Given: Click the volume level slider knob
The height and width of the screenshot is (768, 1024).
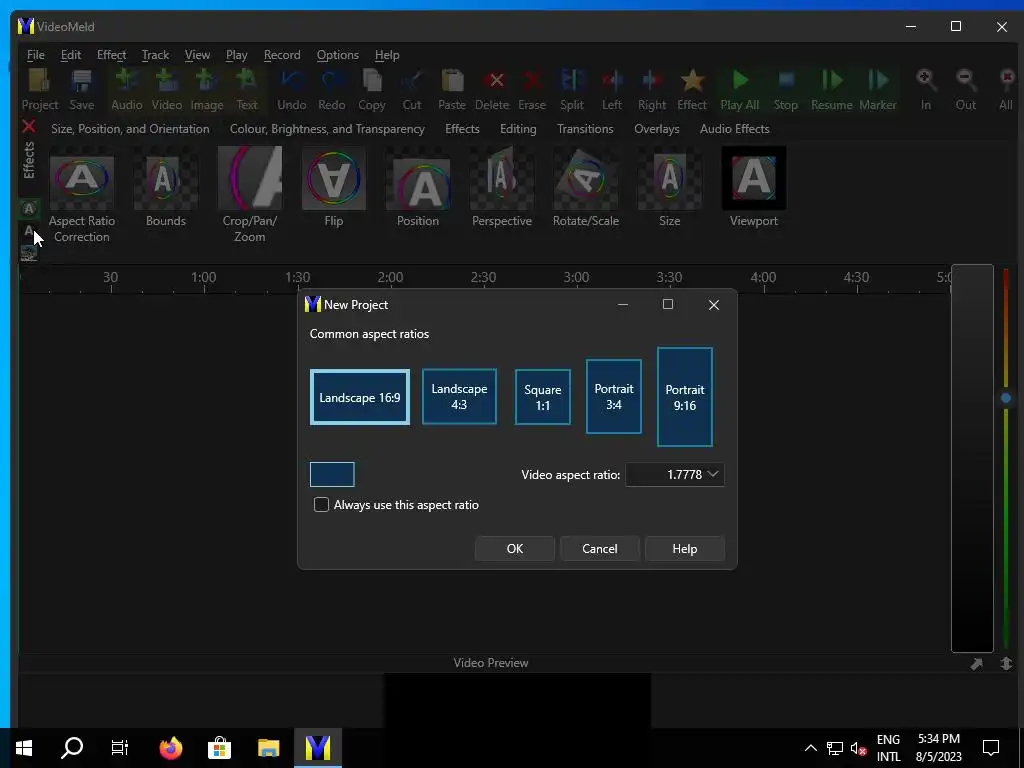Looking at the screenshot, I should [1006, 398].
